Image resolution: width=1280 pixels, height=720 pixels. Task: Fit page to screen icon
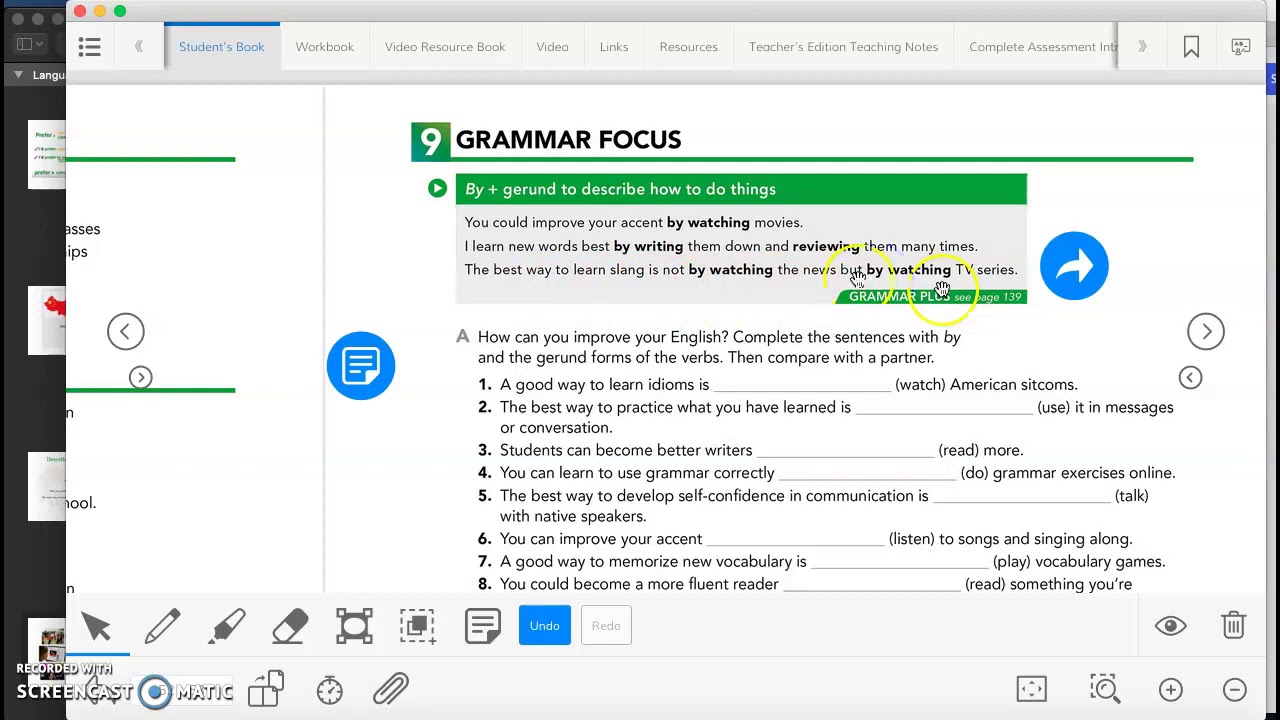(1031, 689)
